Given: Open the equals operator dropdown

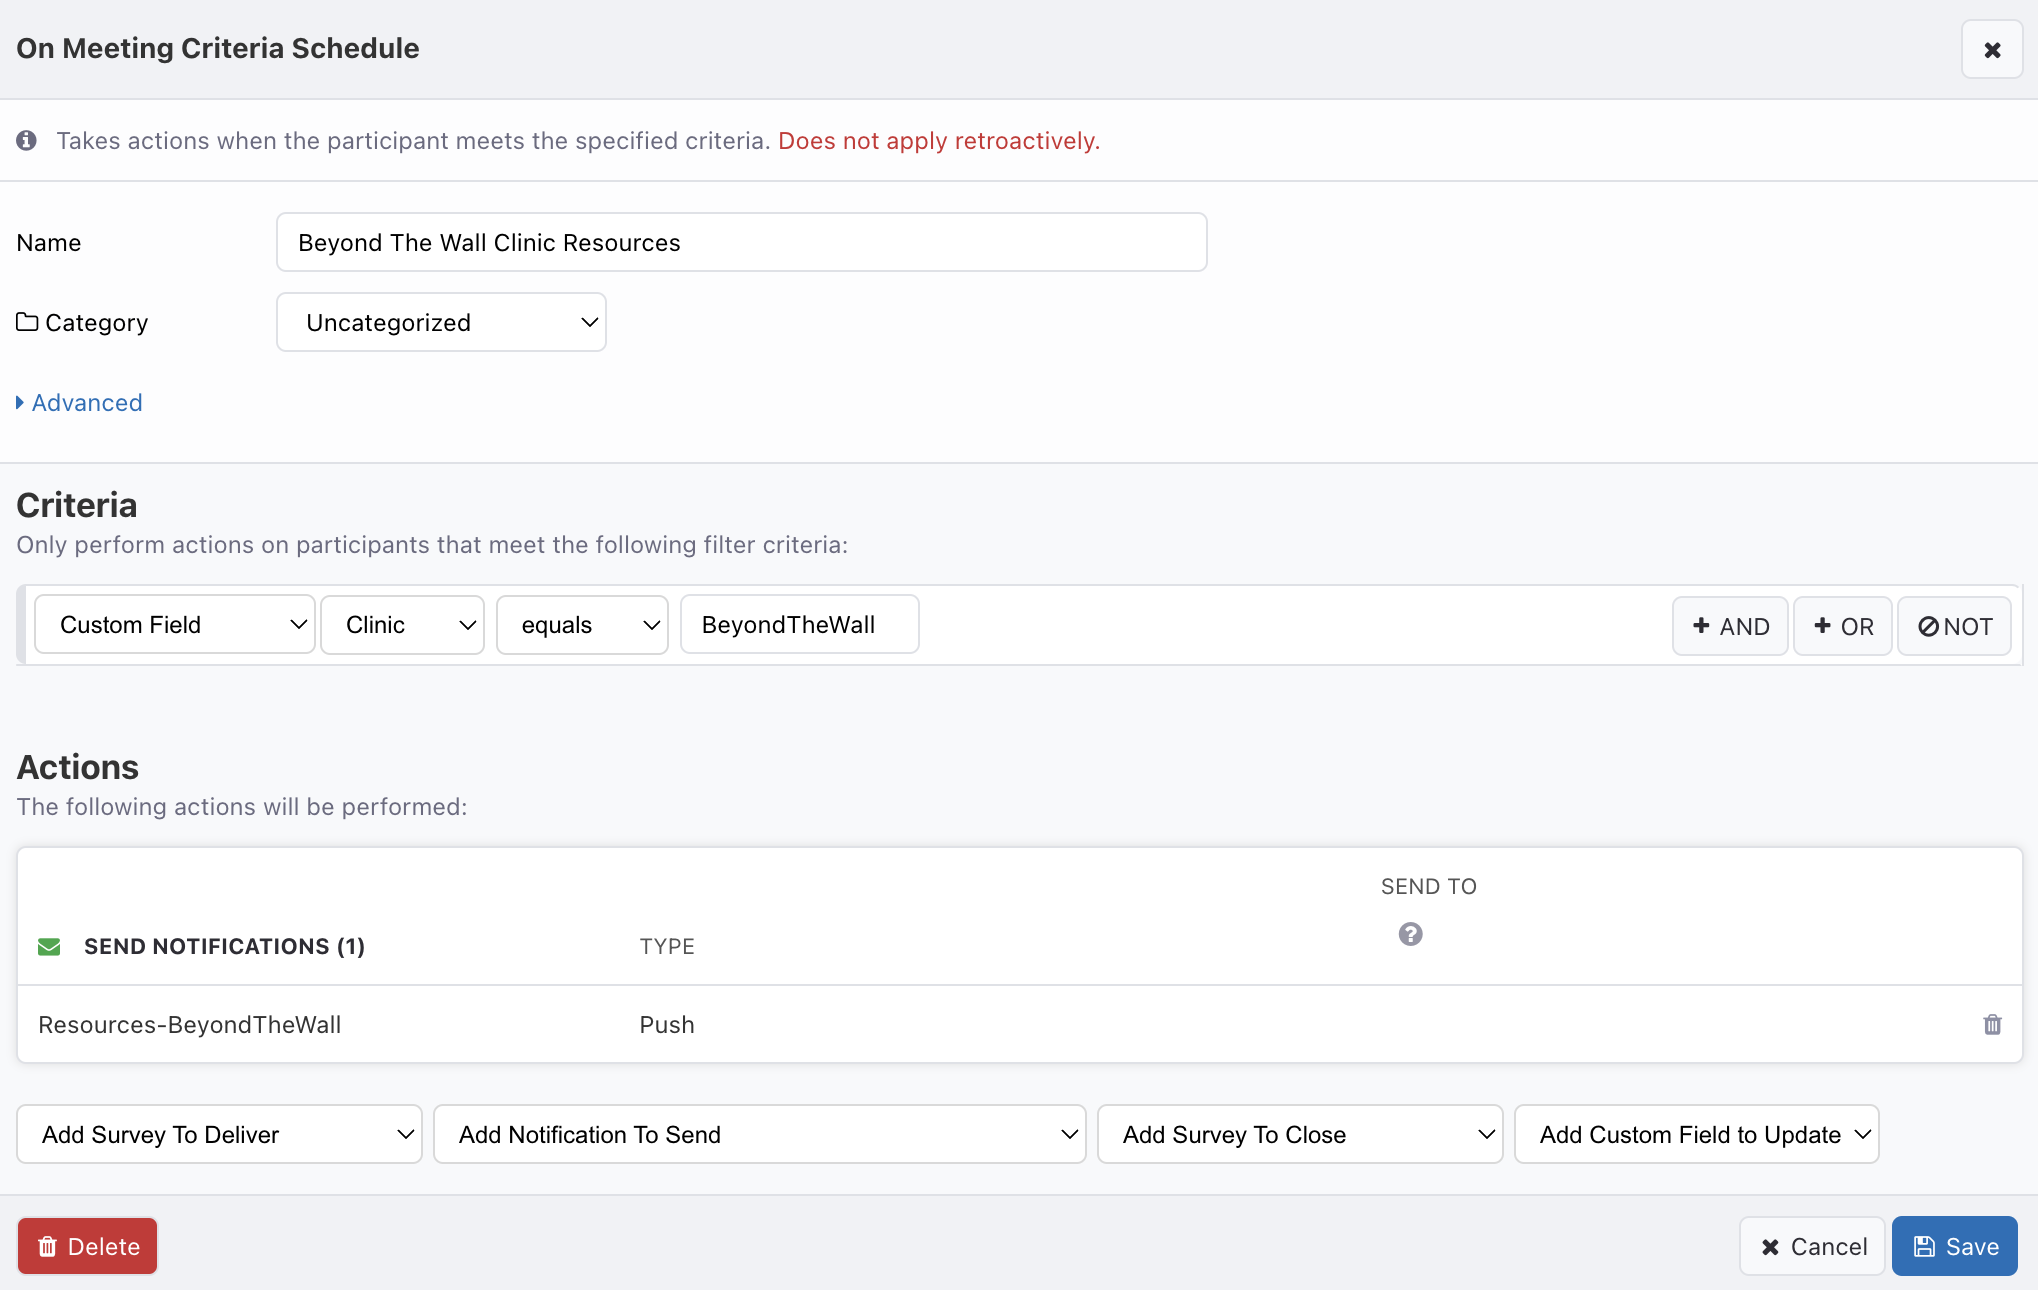Looking at the screenshot, I should click(x=582, y=625).
